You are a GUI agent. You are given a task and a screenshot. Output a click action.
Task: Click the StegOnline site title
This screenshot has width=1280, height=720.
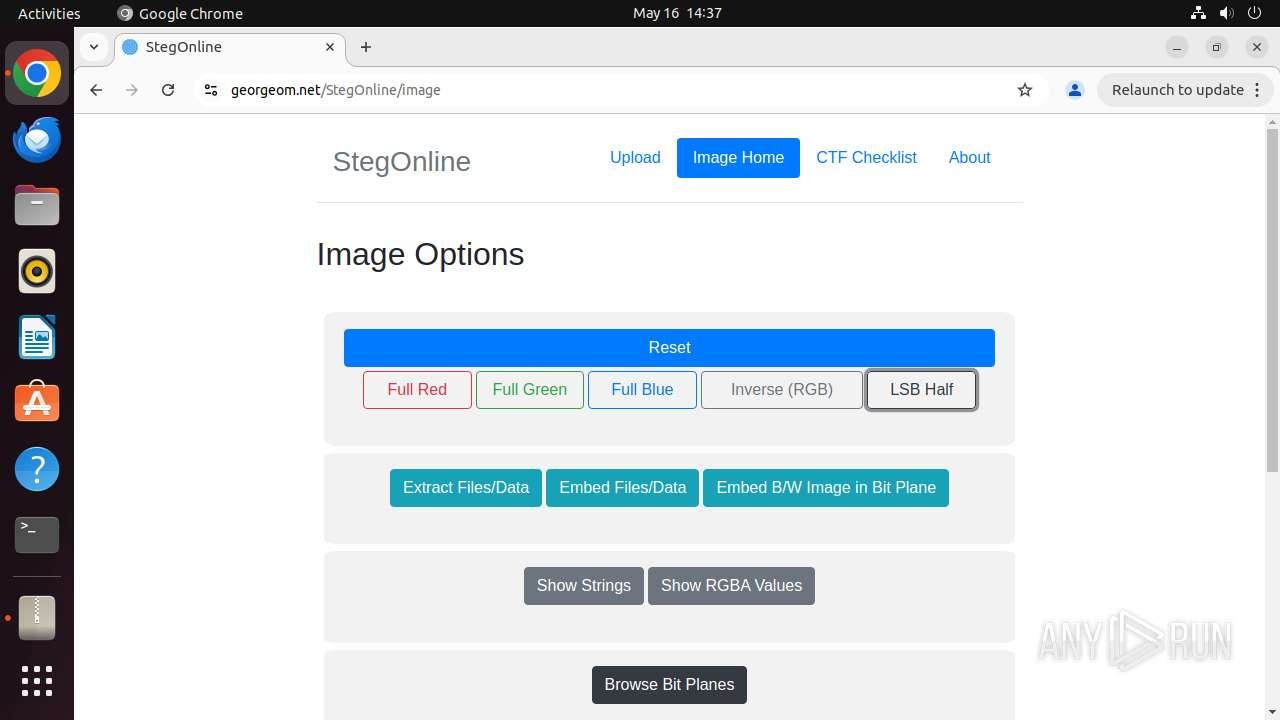401,162
